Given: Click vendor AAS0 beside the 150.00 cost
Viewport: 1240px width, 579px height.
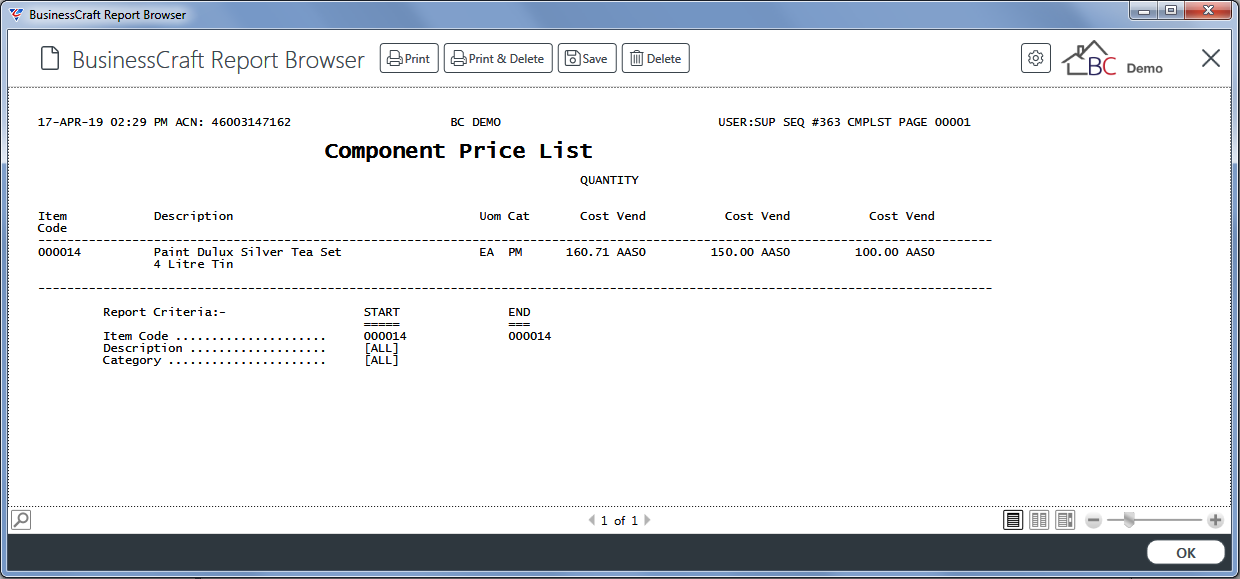Looking at the screenshot, I should point(776,252).
